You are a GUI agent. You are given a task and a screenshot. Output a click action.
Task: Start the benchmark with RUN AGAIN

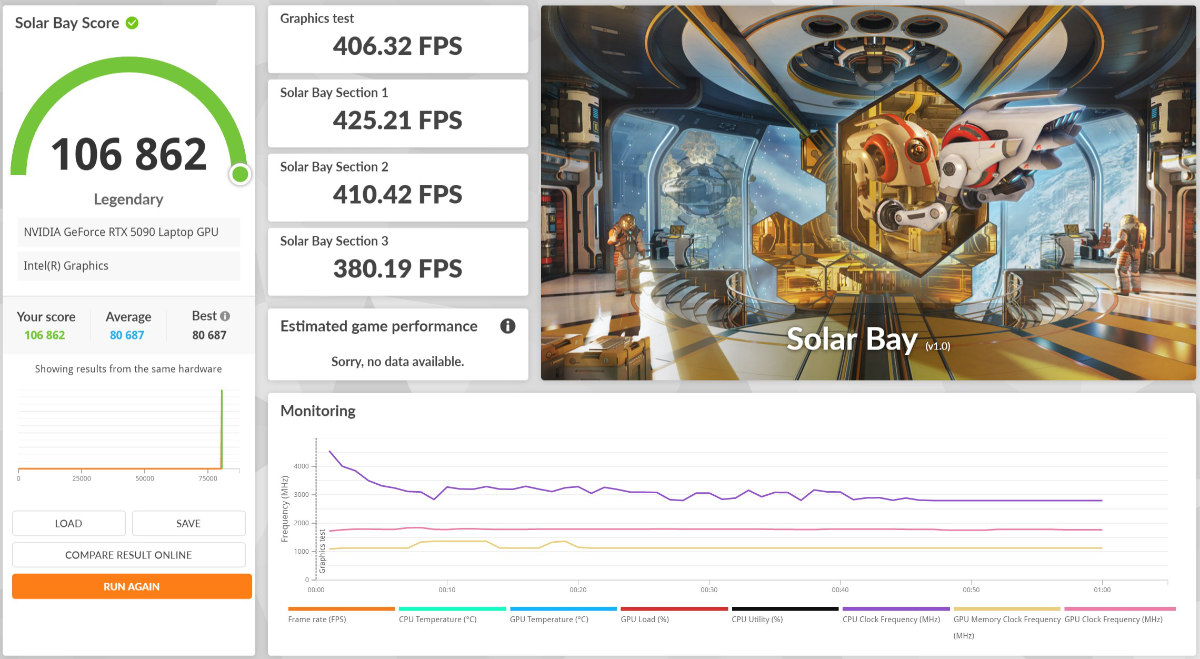tap(131, 586)
